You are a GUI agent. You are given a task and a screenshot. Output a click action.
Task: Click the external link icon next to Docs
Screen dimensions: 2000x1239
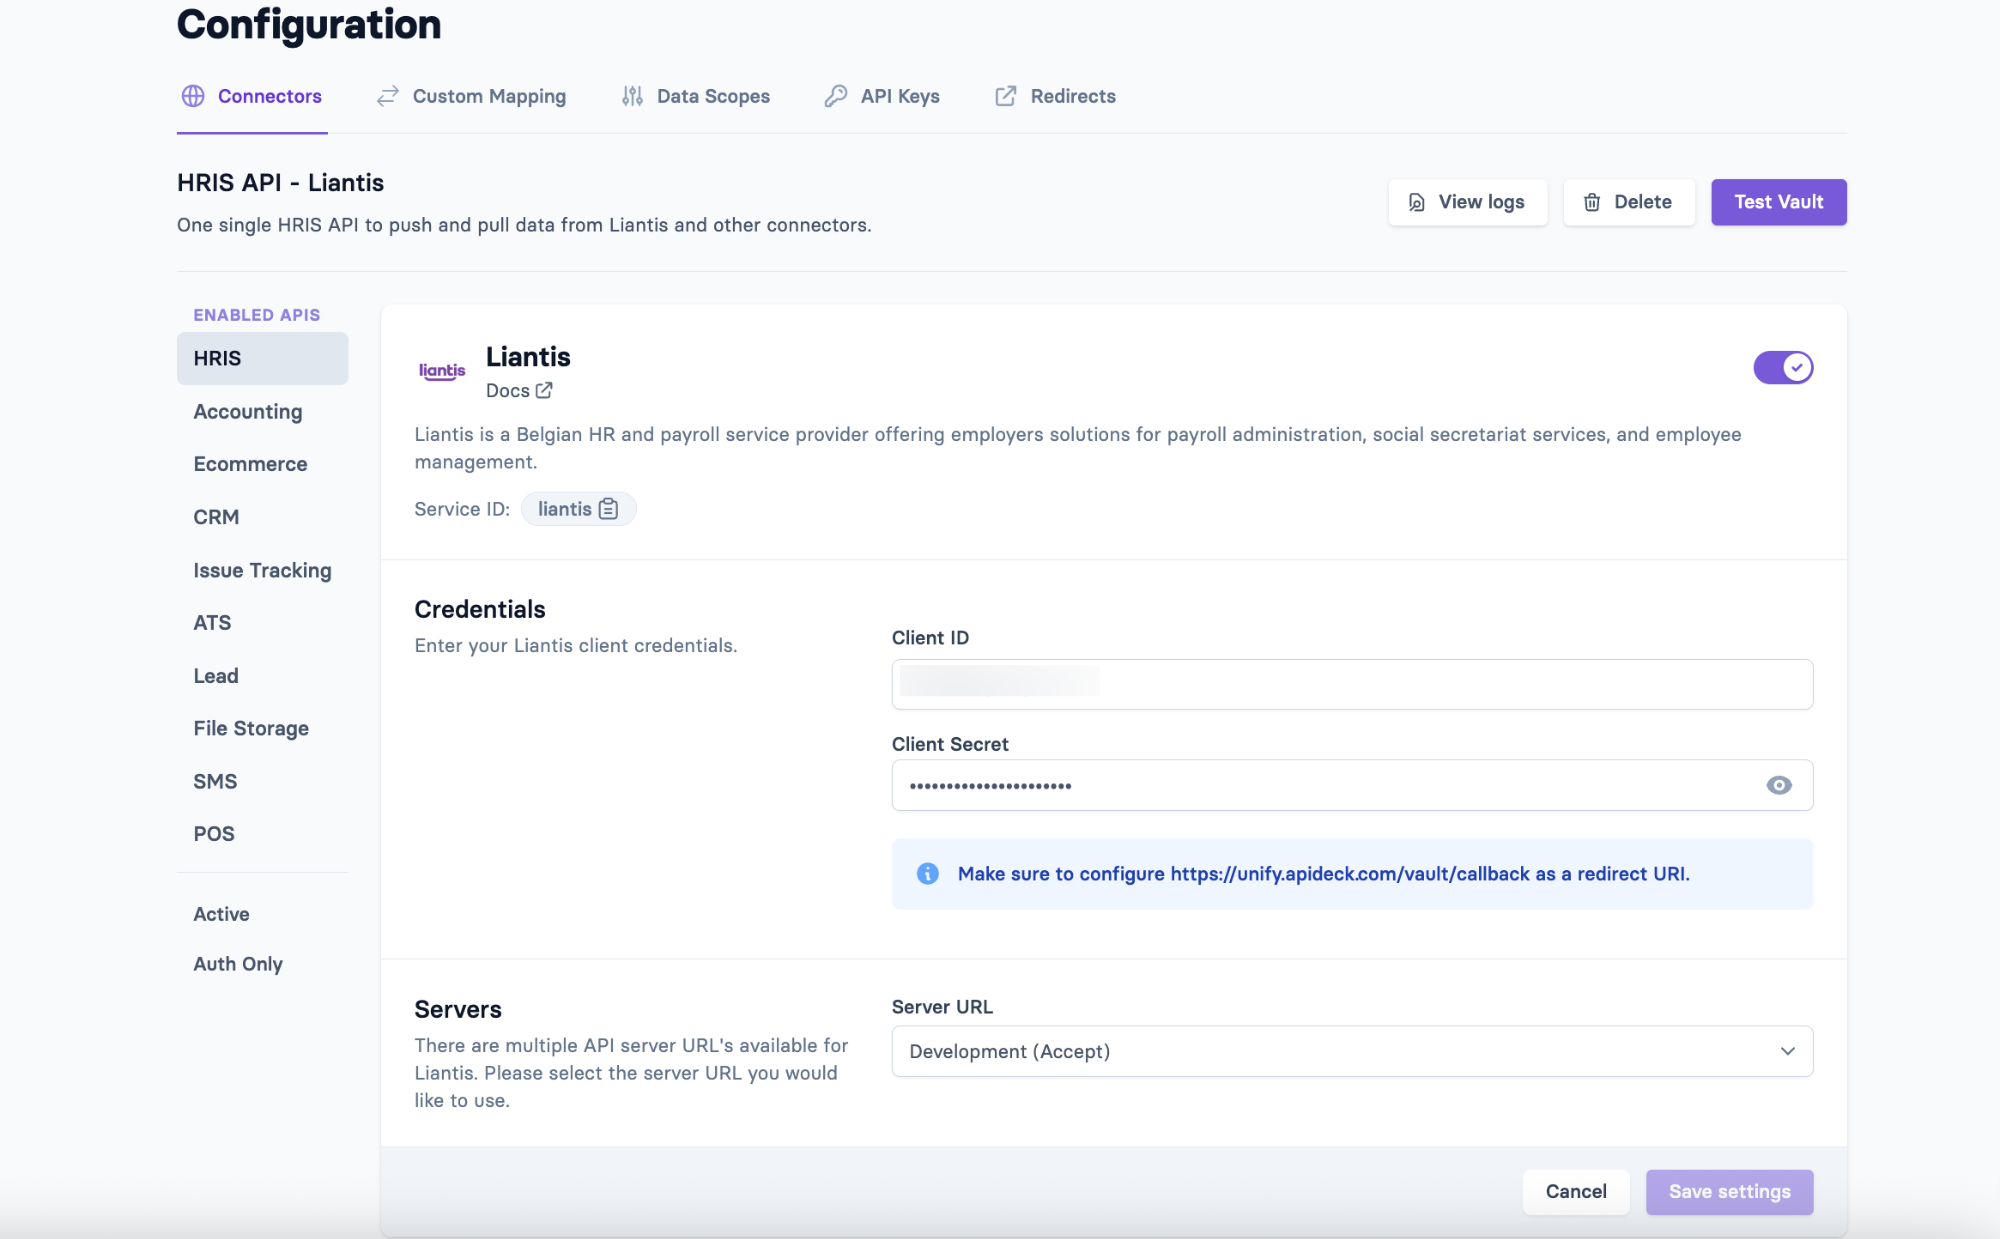544,390
